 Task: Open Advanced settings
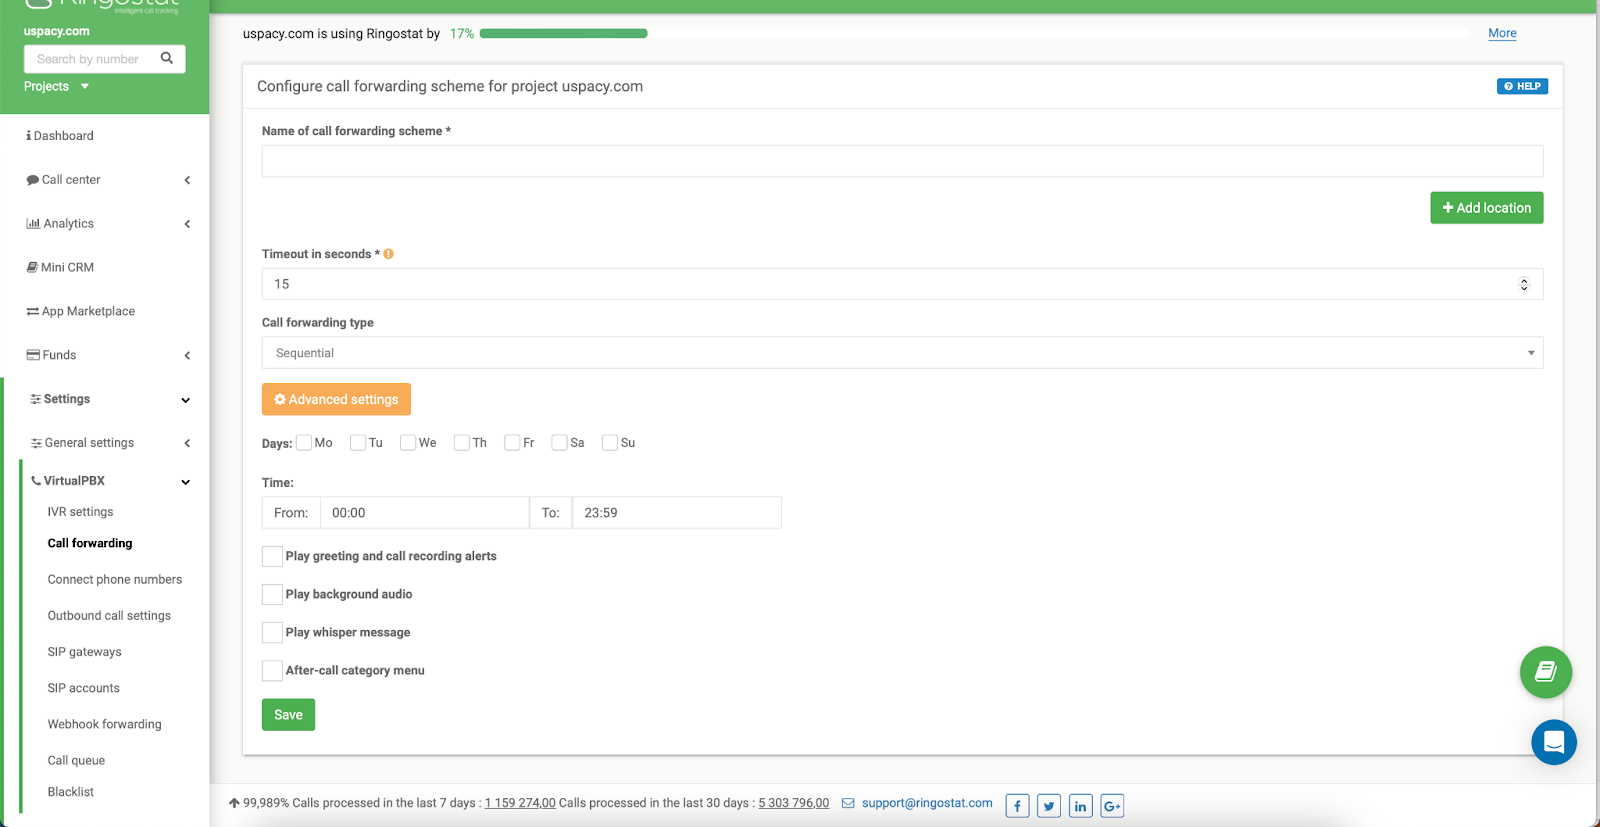point(336,399)
